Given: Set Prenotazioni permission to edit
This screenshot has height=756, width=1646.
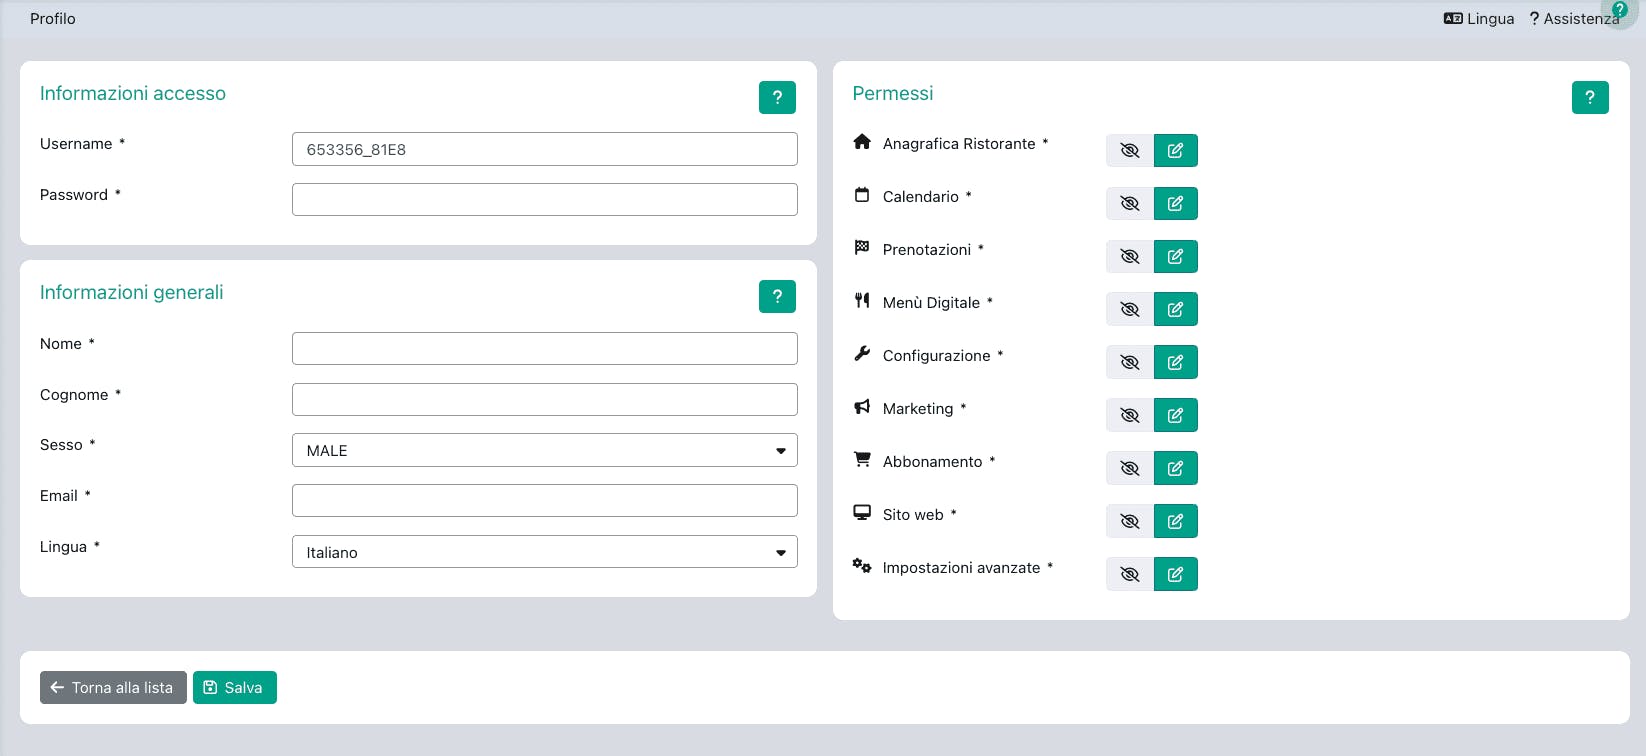Looking at the screenshot, I should (x=1175, y=257).
